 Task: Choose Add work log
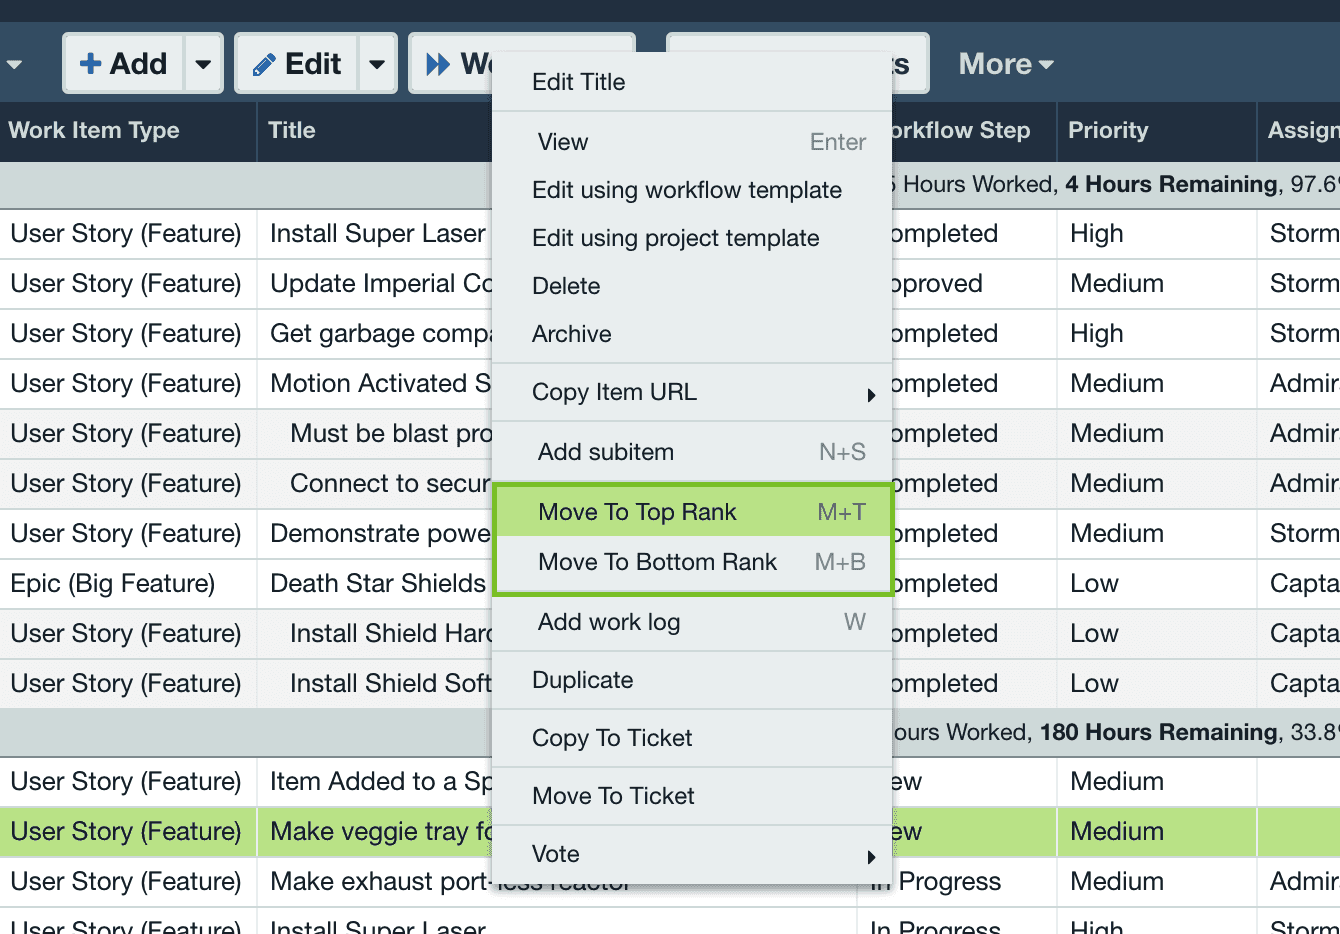click(x=609, y=622)
